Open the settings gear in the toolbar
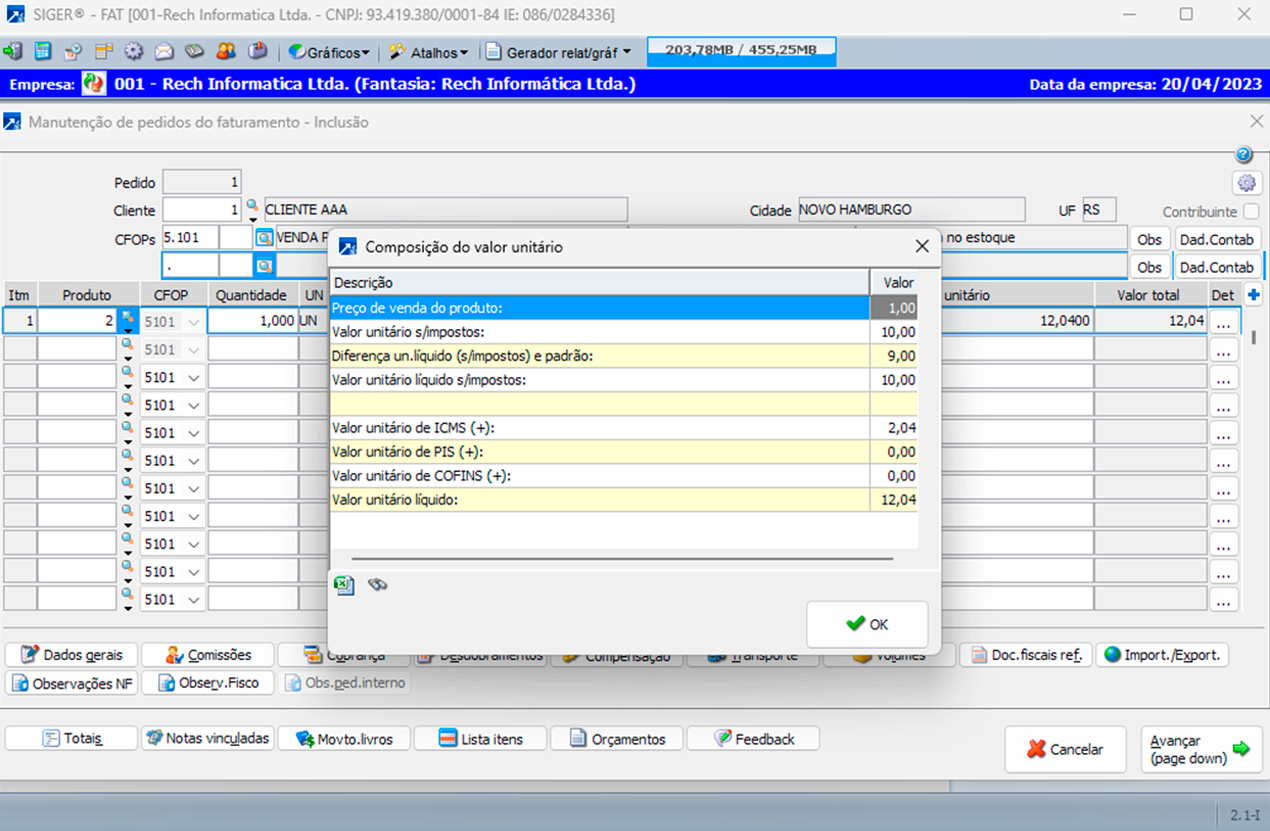Image resolution: width=1270 pixels, height=831 pixels. pyautogui.click(x=133, y=51)
